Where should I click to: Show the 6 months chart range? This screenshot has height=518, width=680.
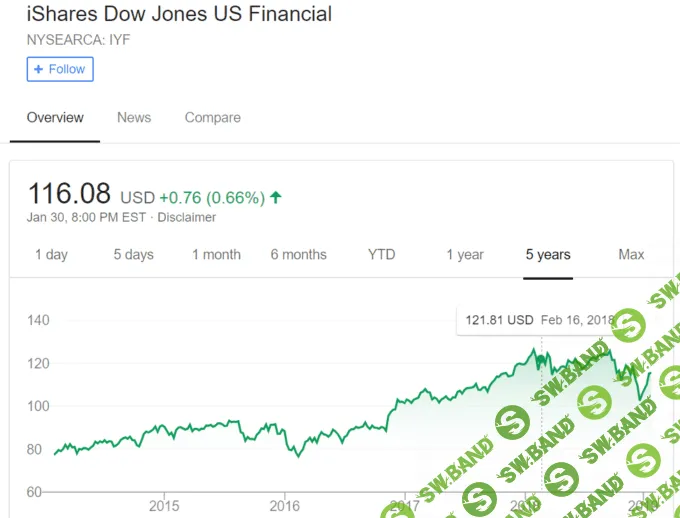298,254
